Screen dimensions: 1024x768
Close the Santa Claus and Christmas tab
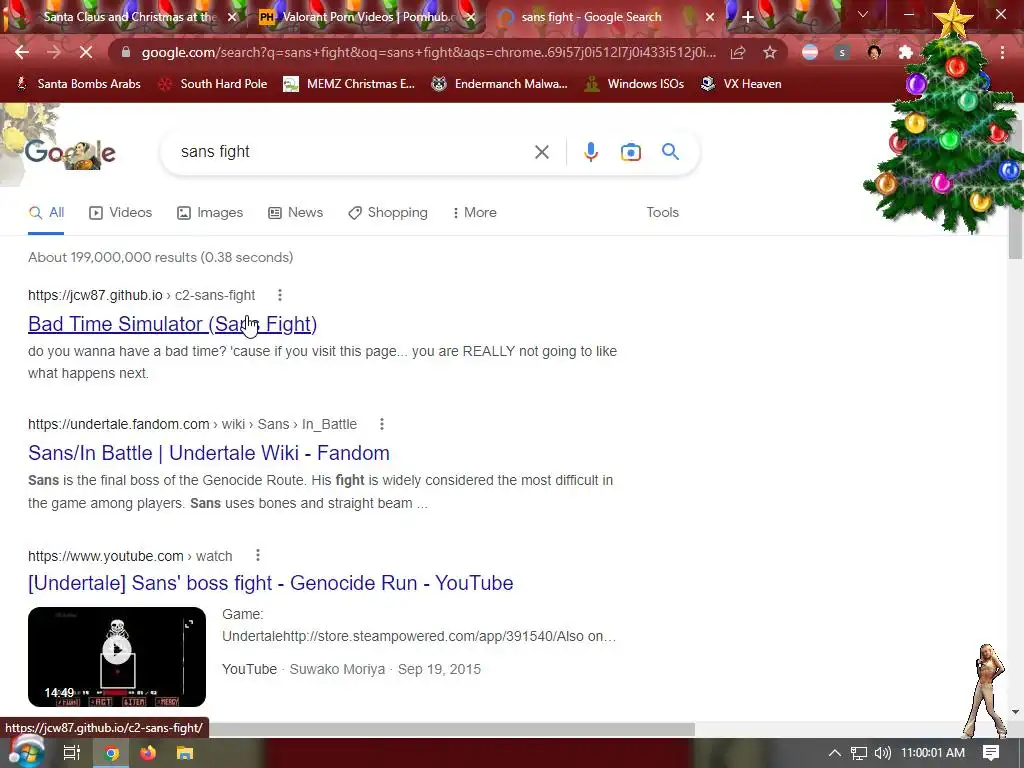(x=232, y=17)
